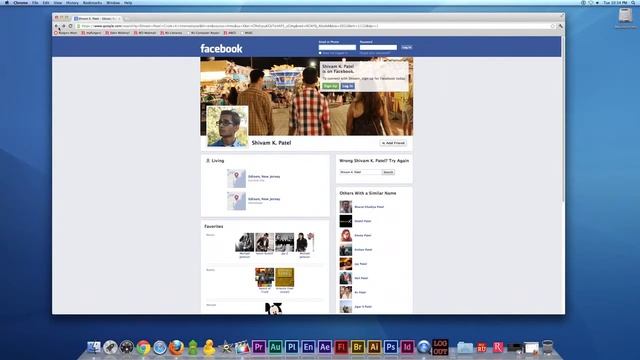Open the Edit menu
The image size is (640, 360).
(x=46, y=2)
